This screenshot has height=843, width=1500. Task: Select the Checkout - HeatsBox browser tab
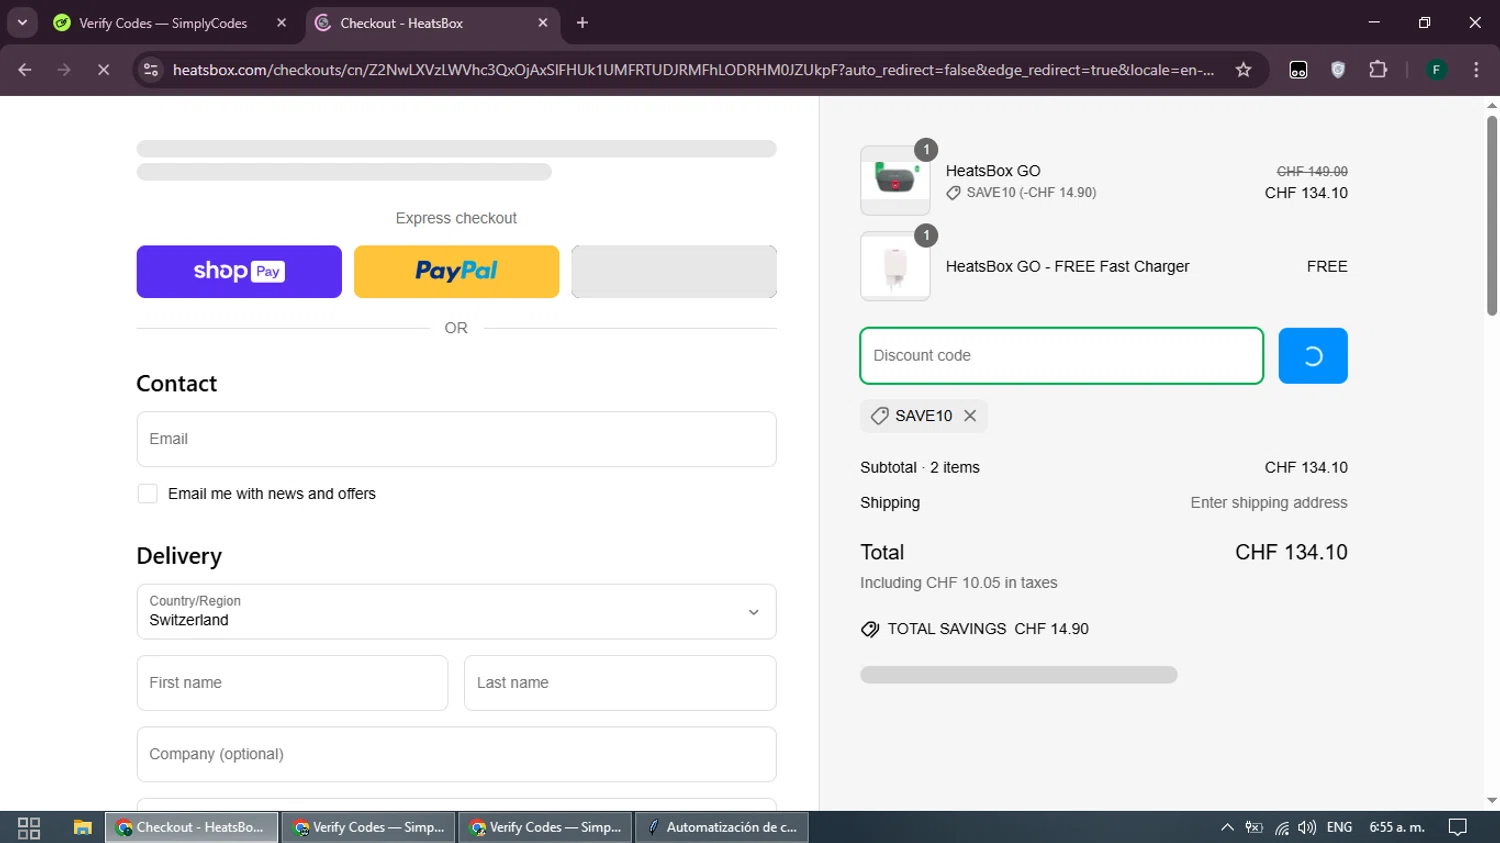pos(401,23)
